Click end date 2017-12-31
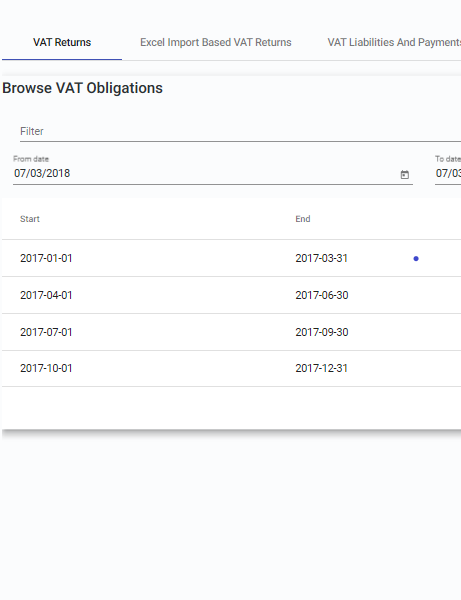The image size is (461, 600). click(321, 368)
